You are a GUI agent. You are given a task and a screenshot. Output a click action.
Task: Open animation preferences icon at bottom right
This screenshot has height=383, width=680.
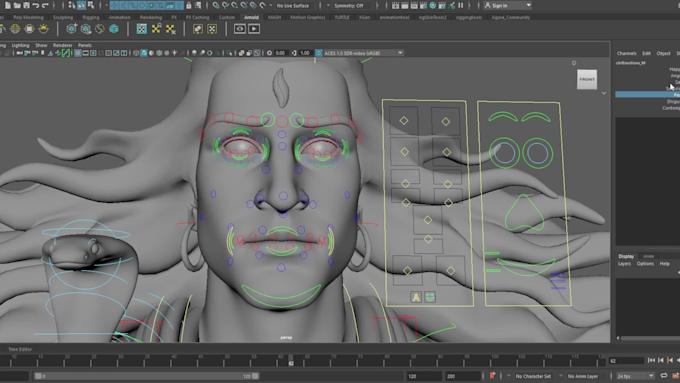675,376
